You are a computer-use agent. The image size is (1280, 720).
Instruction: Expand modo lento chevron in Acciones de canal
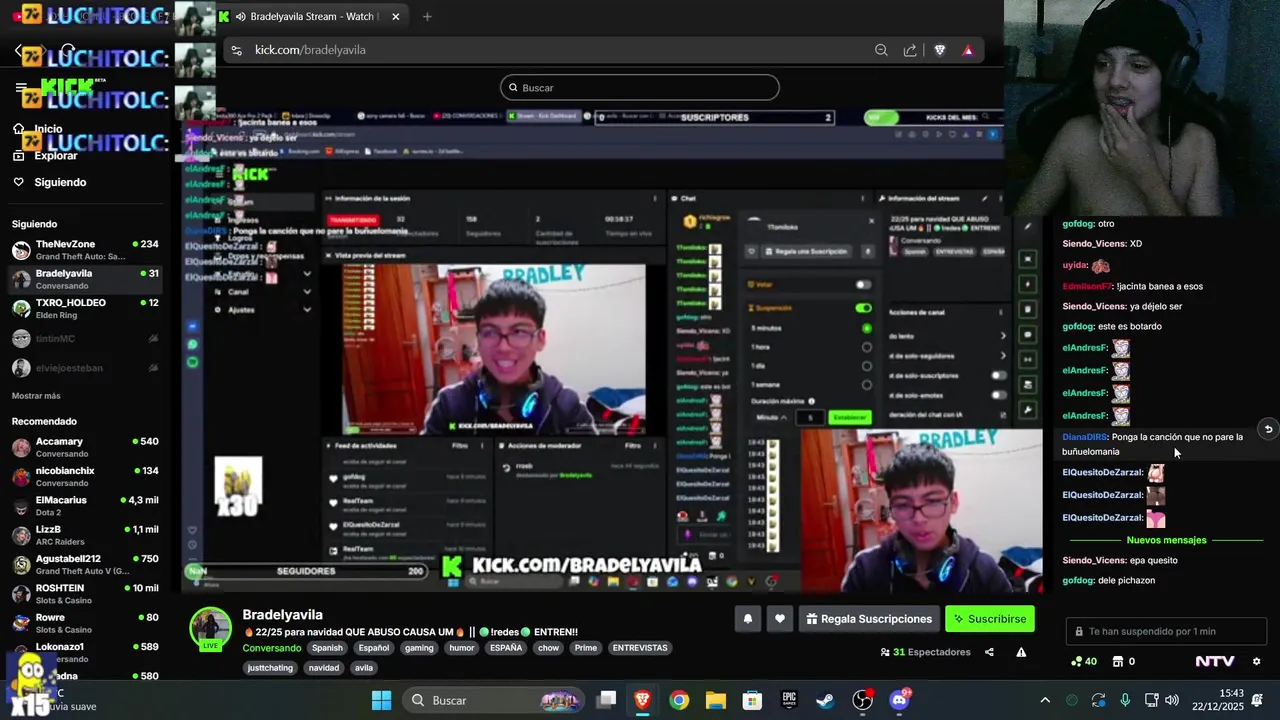(x=1003, y=336)
